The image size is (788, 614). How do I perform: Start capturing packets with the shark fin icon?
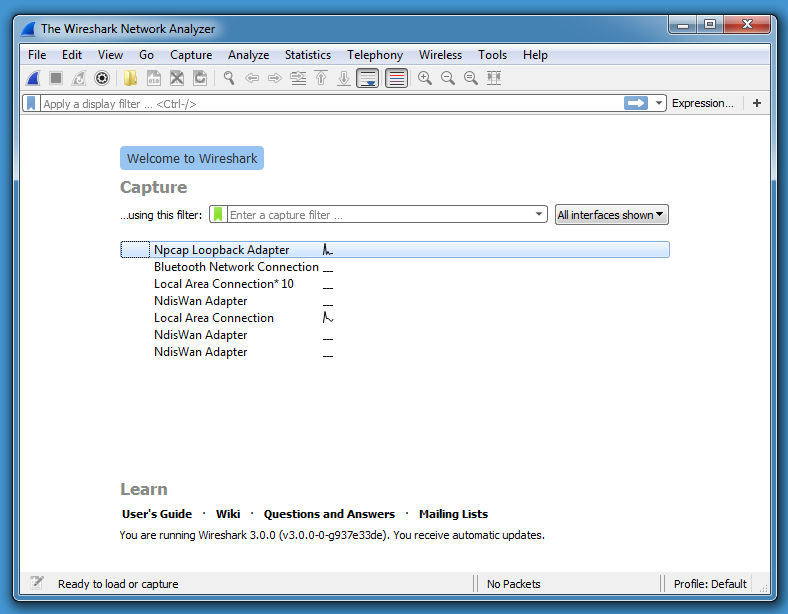tap(32, 78)
